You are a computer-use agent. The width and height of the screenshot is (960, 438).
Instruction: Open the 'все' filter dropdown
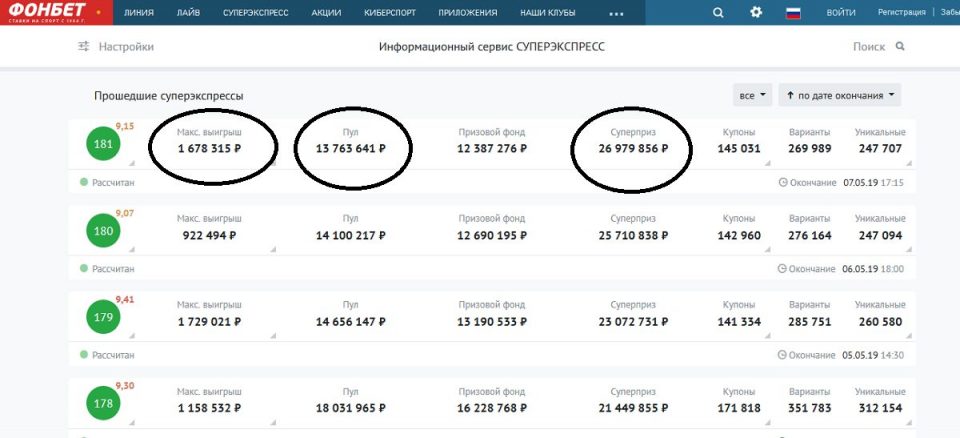pyautogui.click(x=752, y=95)
